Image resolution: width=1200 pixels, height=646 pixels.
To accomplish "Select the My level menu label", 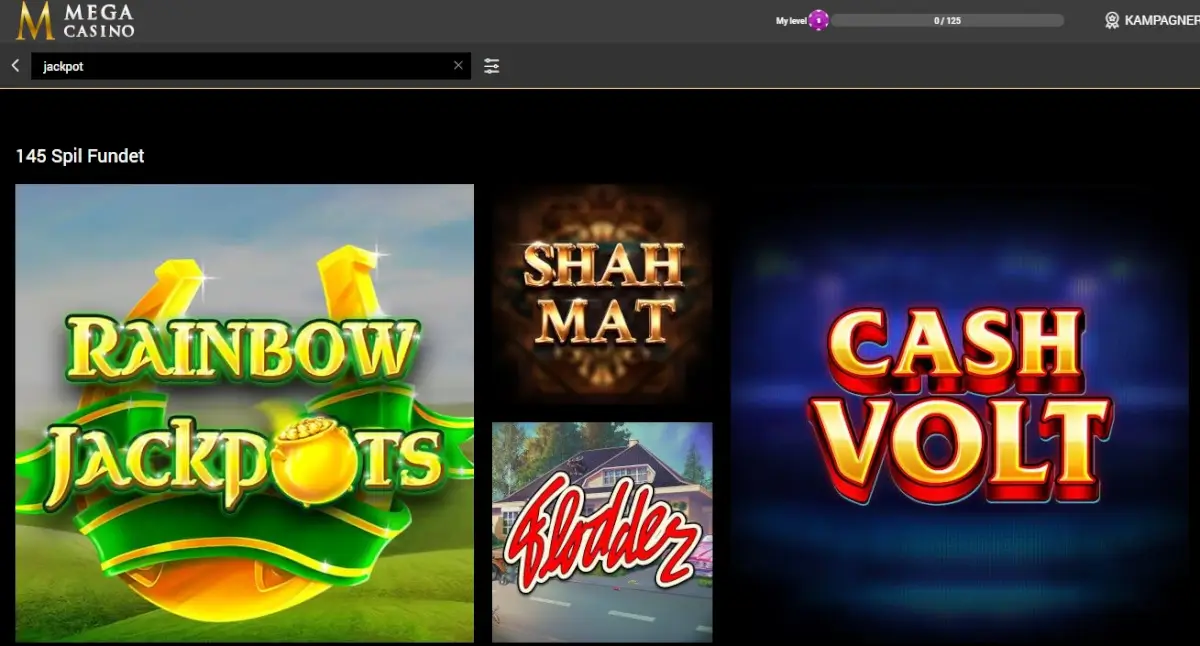I will [789, 19].
